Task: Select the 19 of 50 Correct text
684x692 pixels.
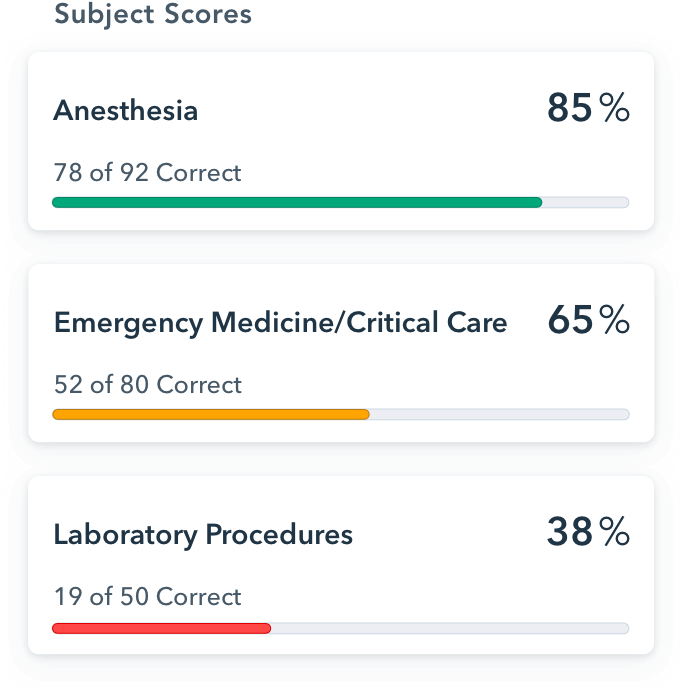Action: click(x=147, y=596)
